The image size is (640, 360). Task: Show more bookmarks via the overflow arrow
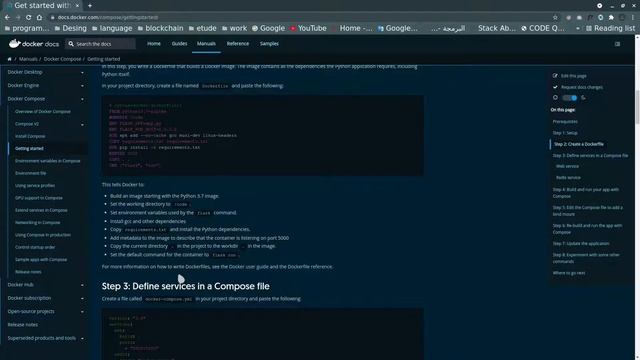click(x=578, y=28)
